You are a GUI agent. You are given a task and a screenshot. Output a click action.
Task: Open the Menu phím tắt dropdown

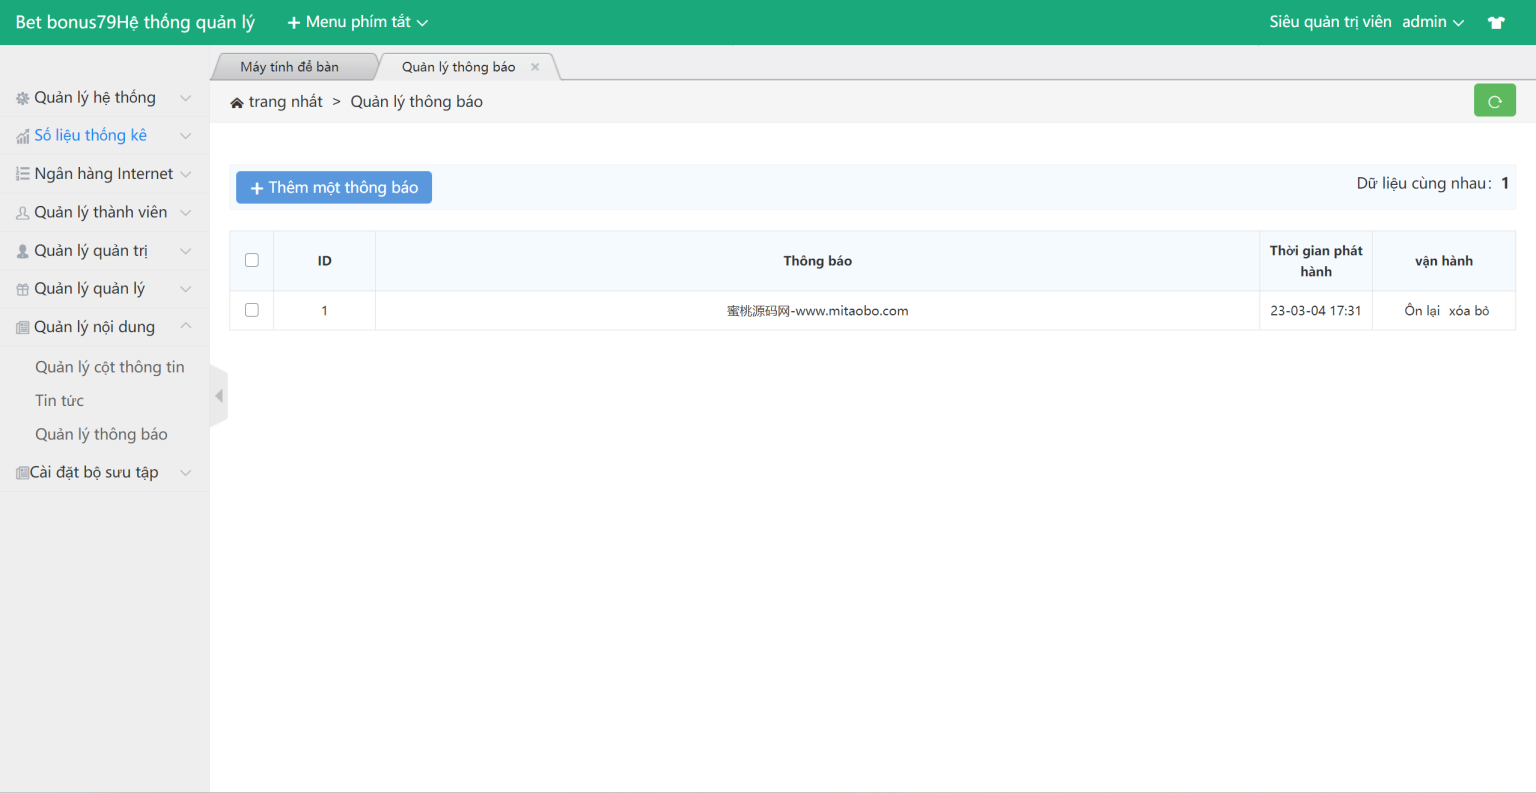tap(357, 22)
